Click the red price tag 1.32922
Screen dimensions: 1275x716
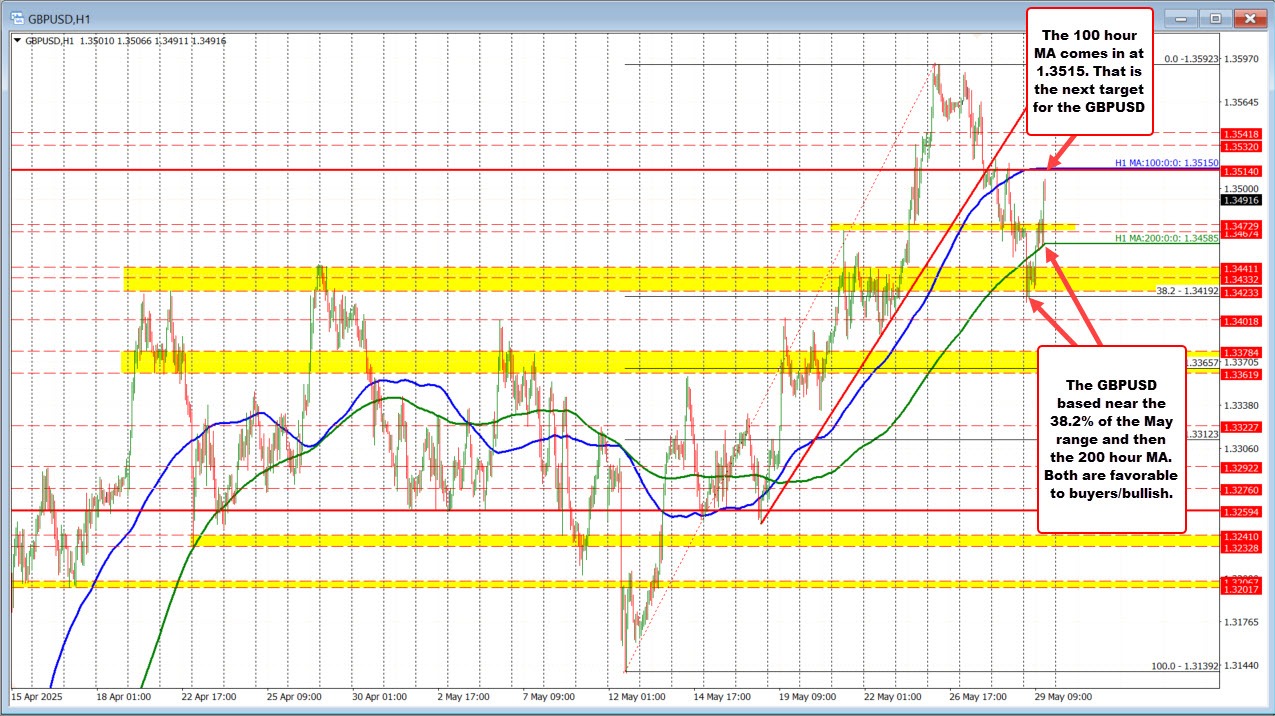point(1241,467)
